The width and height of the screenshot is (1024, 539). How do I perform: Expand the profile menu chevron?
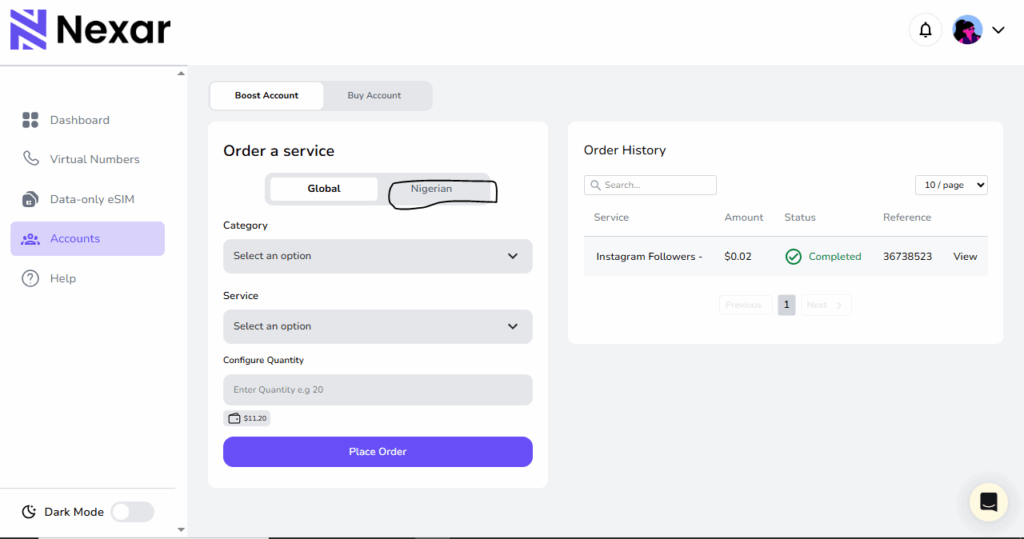(998, 30)
